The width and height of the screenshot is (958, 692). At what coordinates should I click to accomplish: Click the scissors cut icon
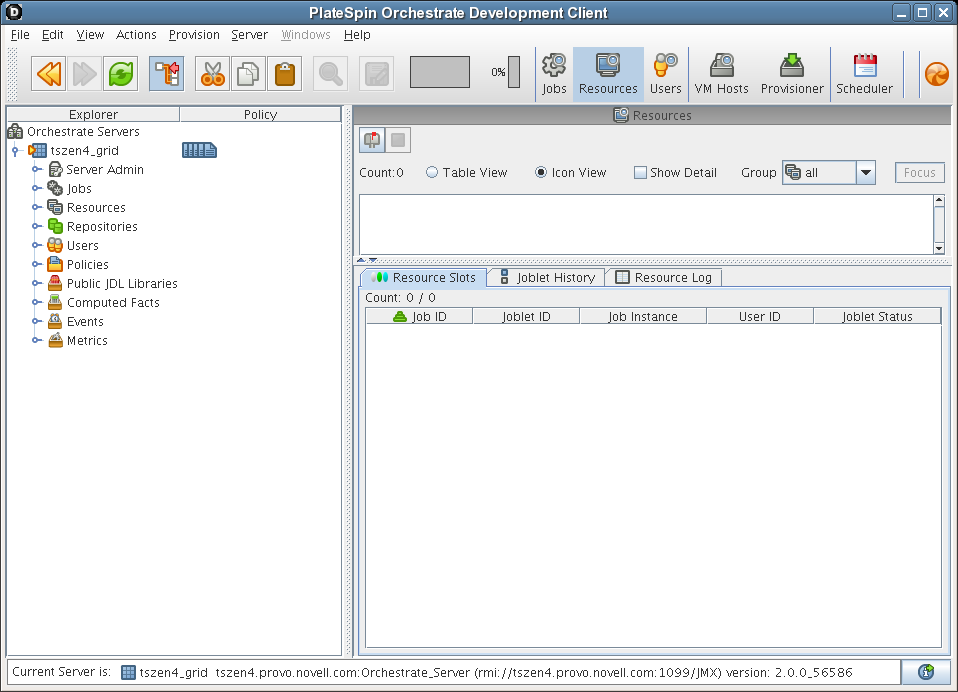point(213,74)
